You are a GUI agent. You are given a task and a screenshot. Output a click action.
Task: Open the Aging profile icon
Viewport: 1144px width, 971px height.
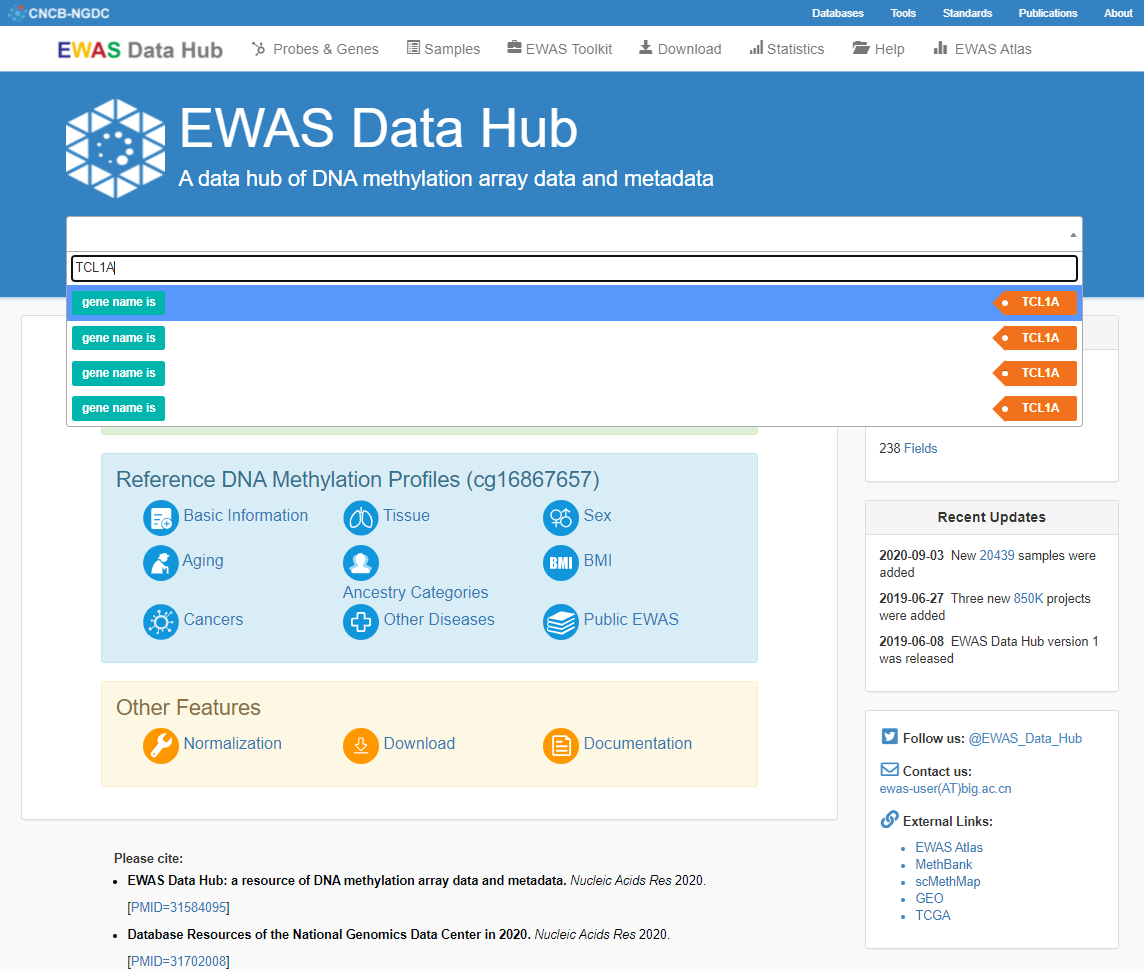(x=161, y=563)
